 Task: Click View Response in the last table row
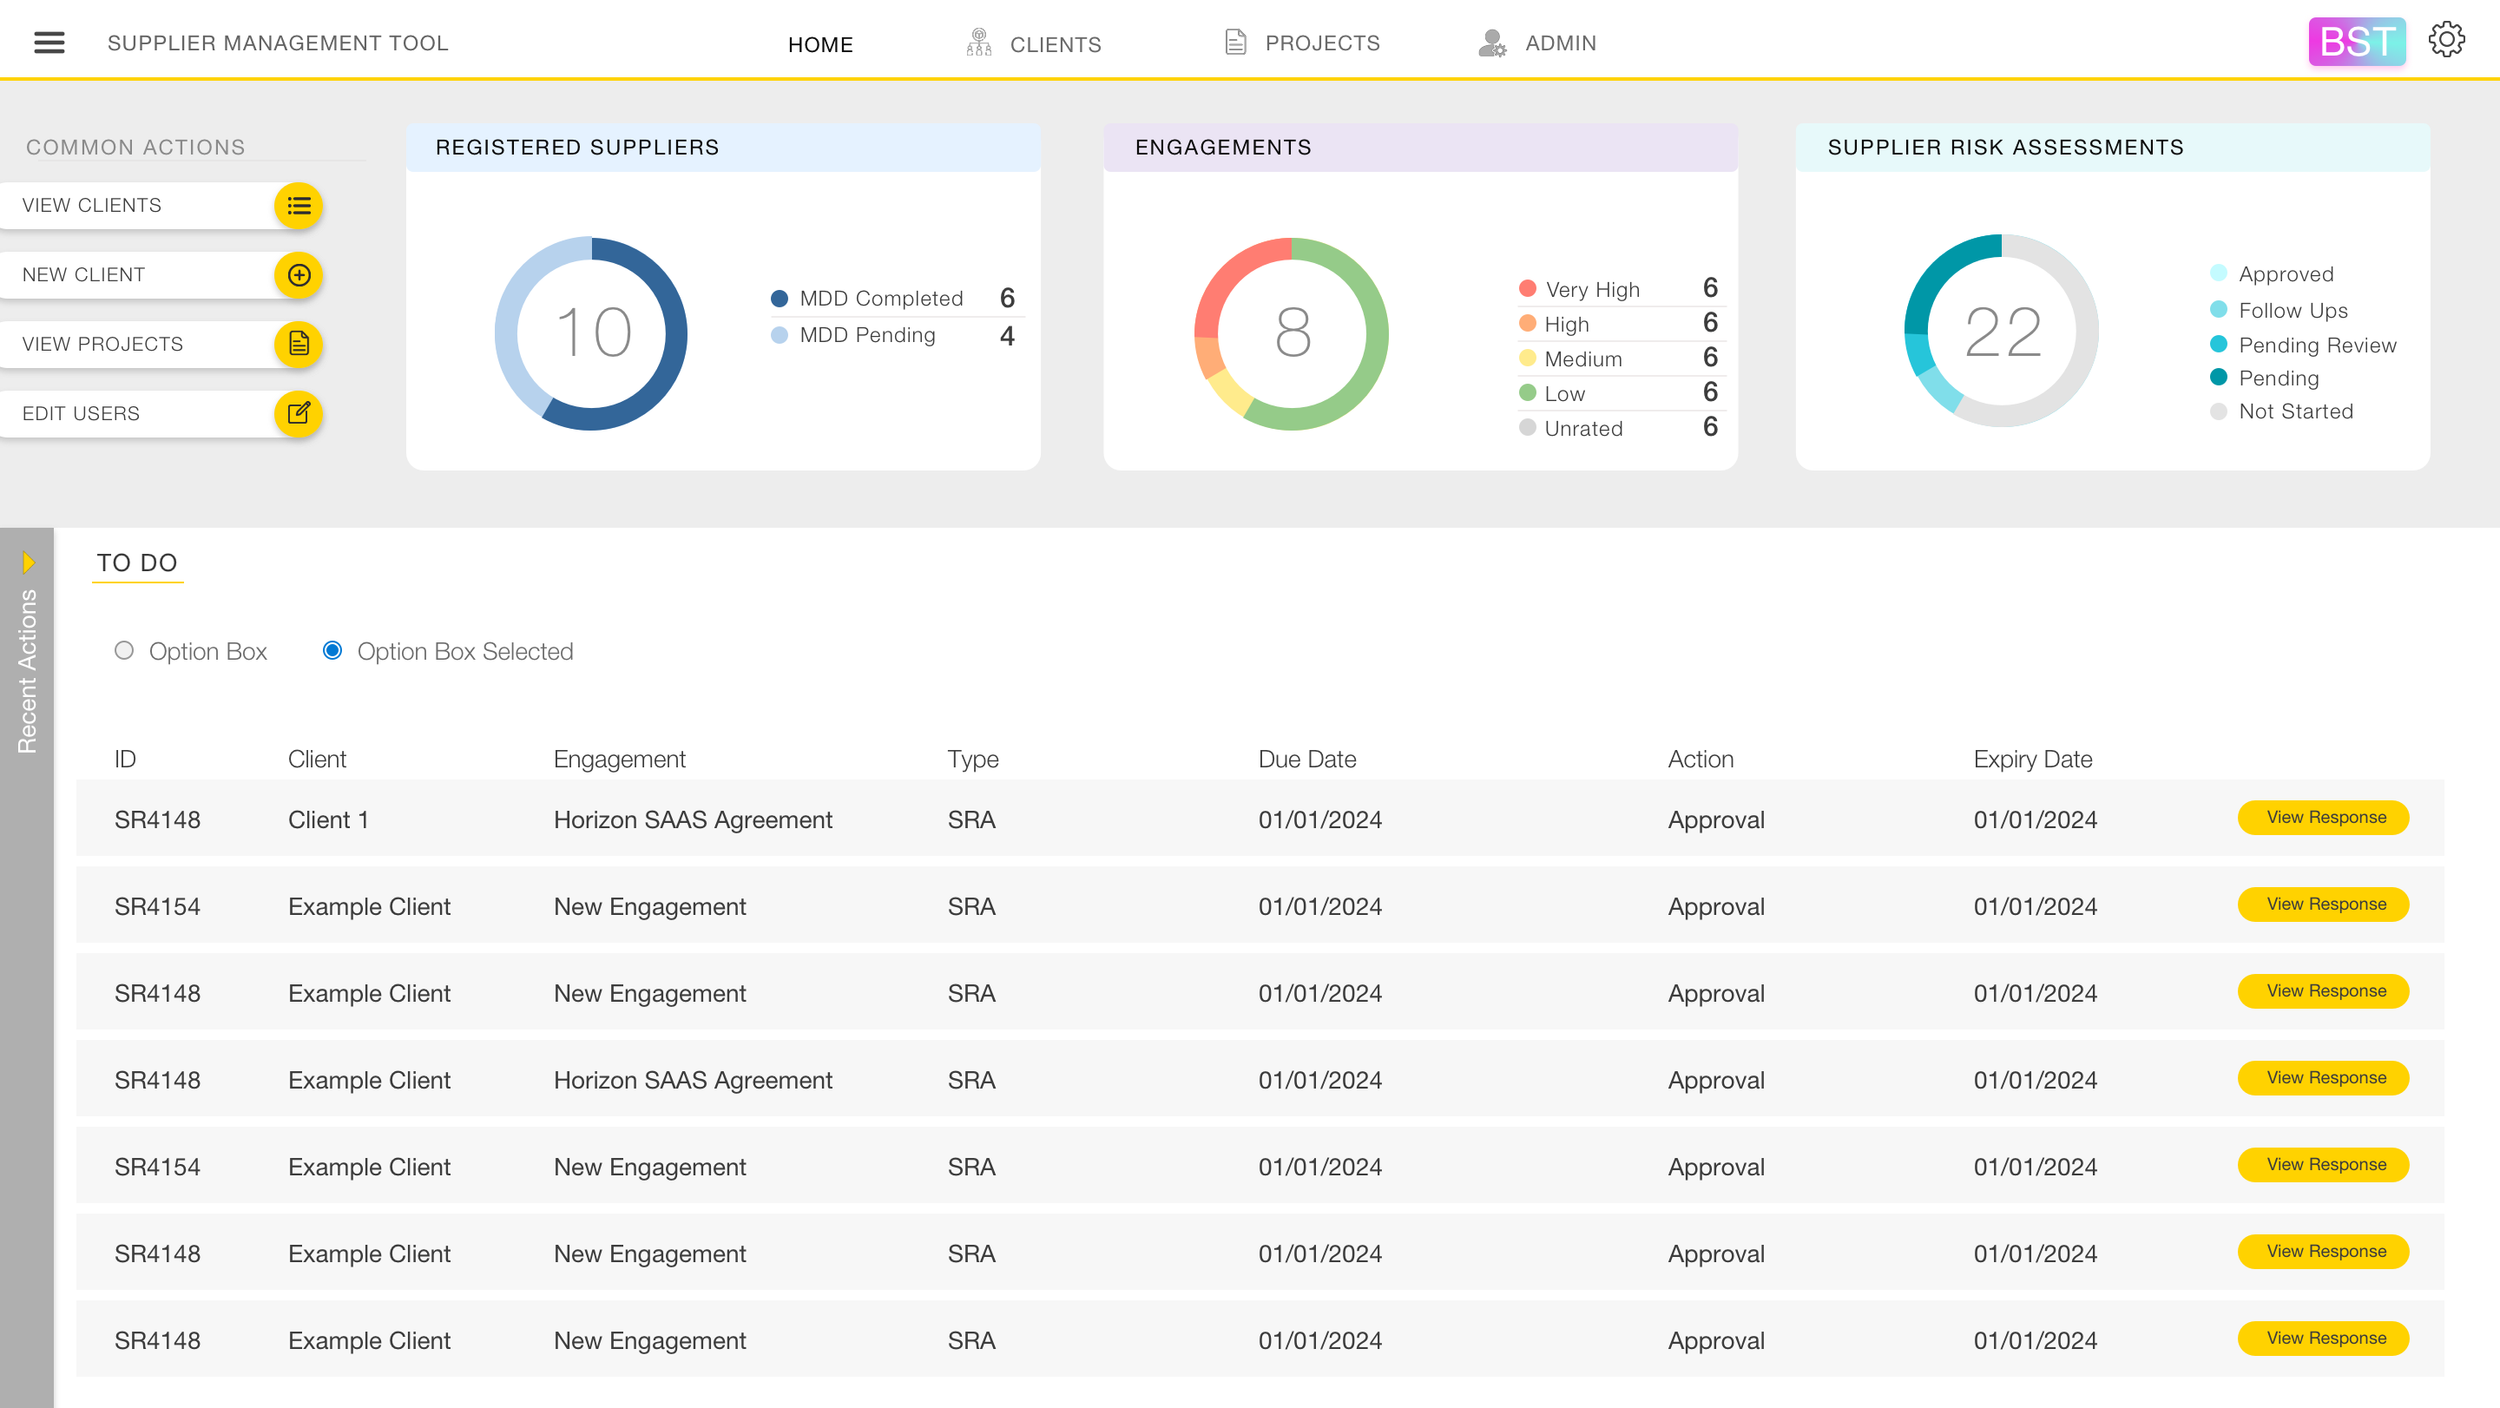[2324, 1339]
